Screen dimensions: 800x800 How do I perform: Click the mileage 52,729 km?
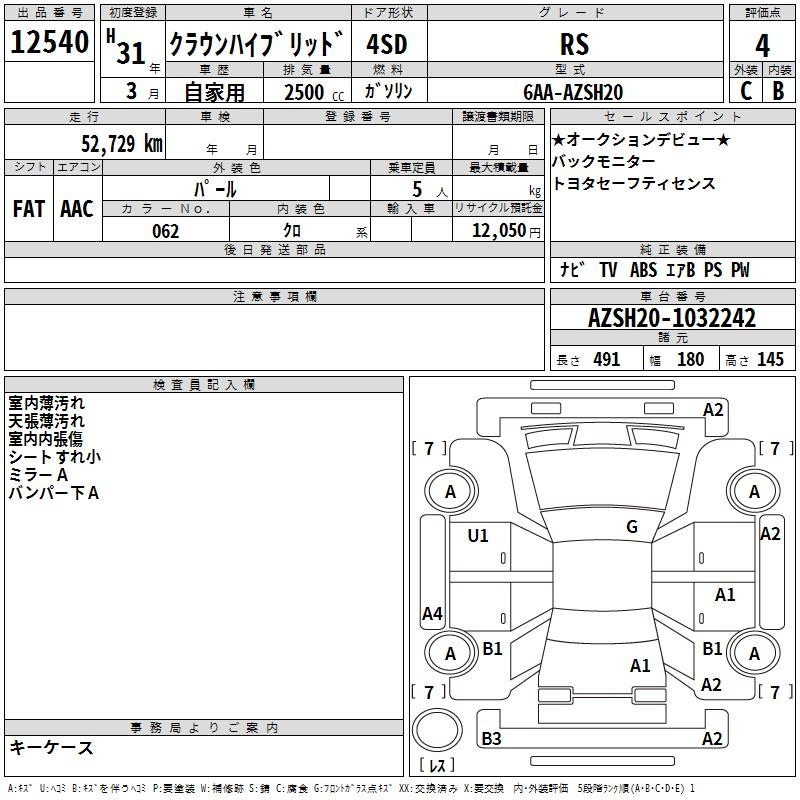[x=122, y=143]
